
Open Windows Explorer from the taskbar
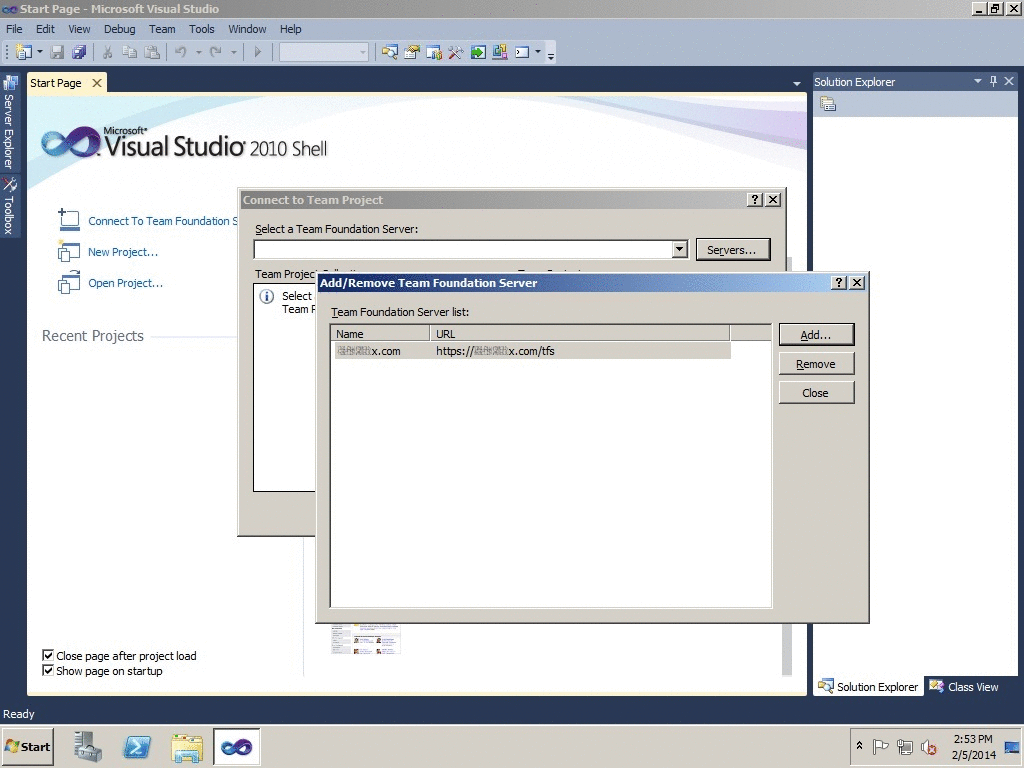click(187, 747)
